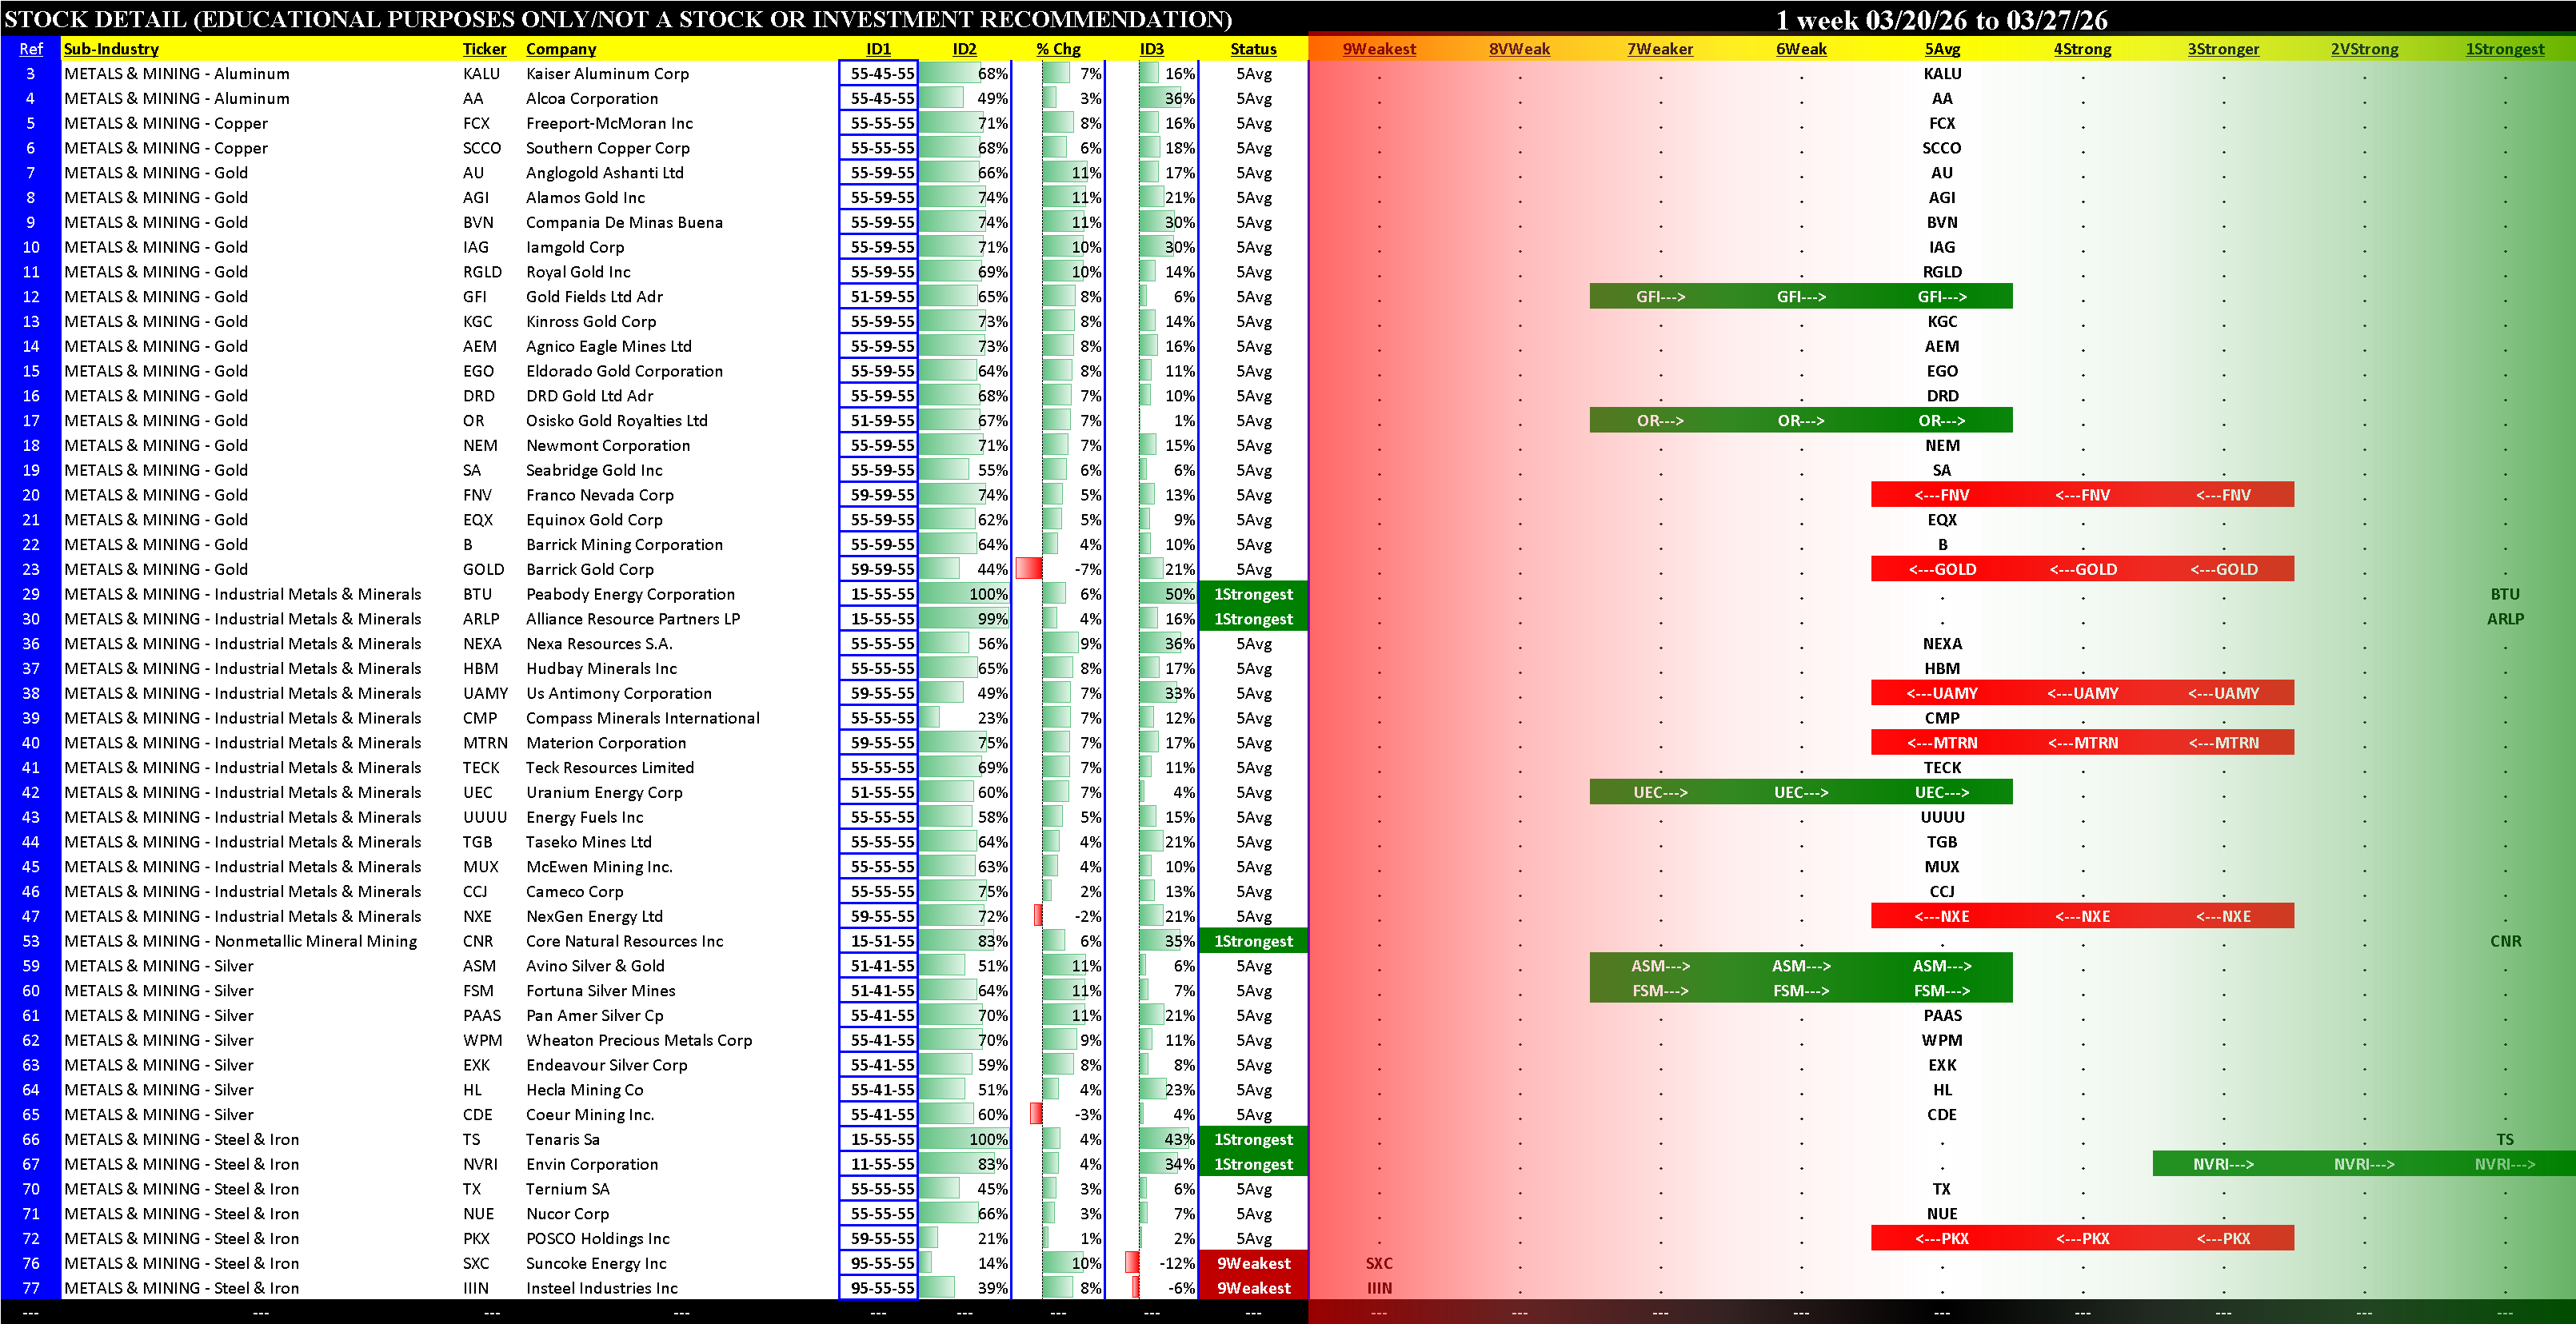The width and height of the screenshot is (2576, 1324).
Task: Select the red <---FNV cell under 4Strong
Action: 2082,495
